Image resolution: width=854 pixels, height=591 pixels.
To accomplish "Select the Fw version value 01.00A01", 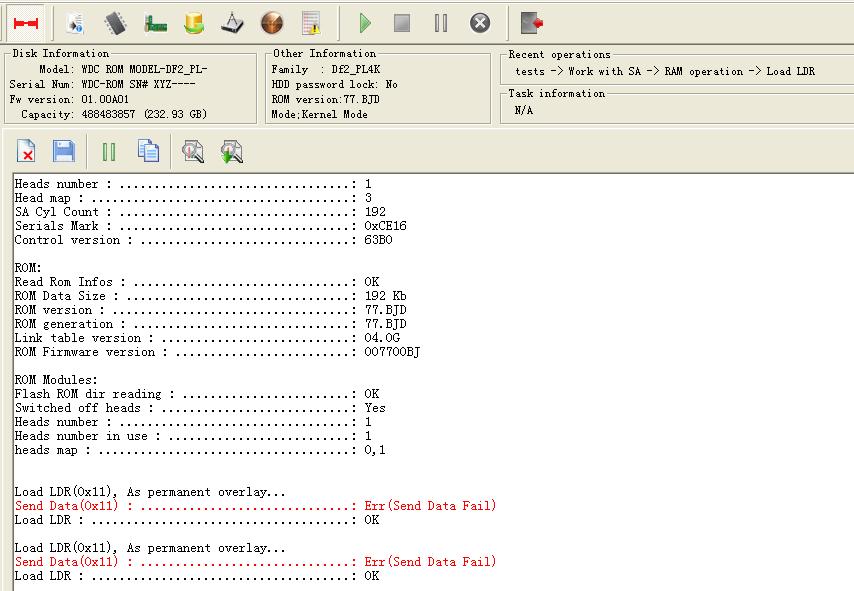I will pos(105,100).
